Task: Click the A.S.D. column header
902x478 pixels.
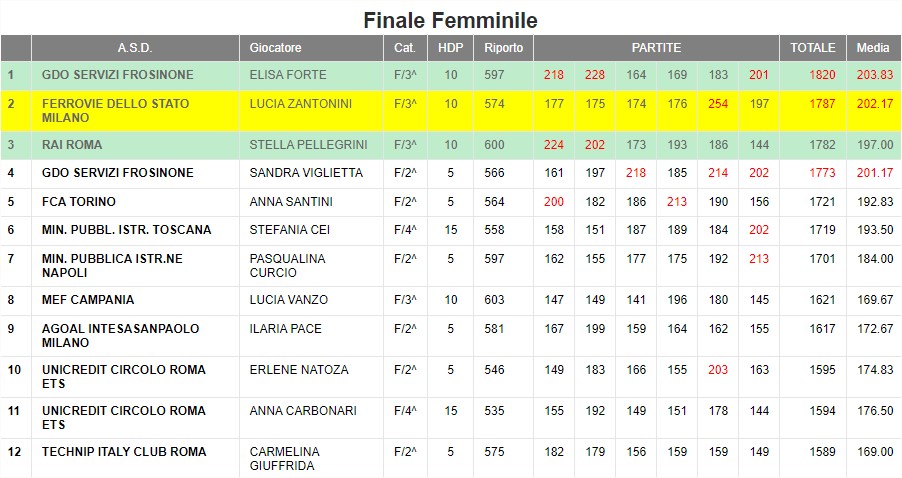Action: (135, 48)
